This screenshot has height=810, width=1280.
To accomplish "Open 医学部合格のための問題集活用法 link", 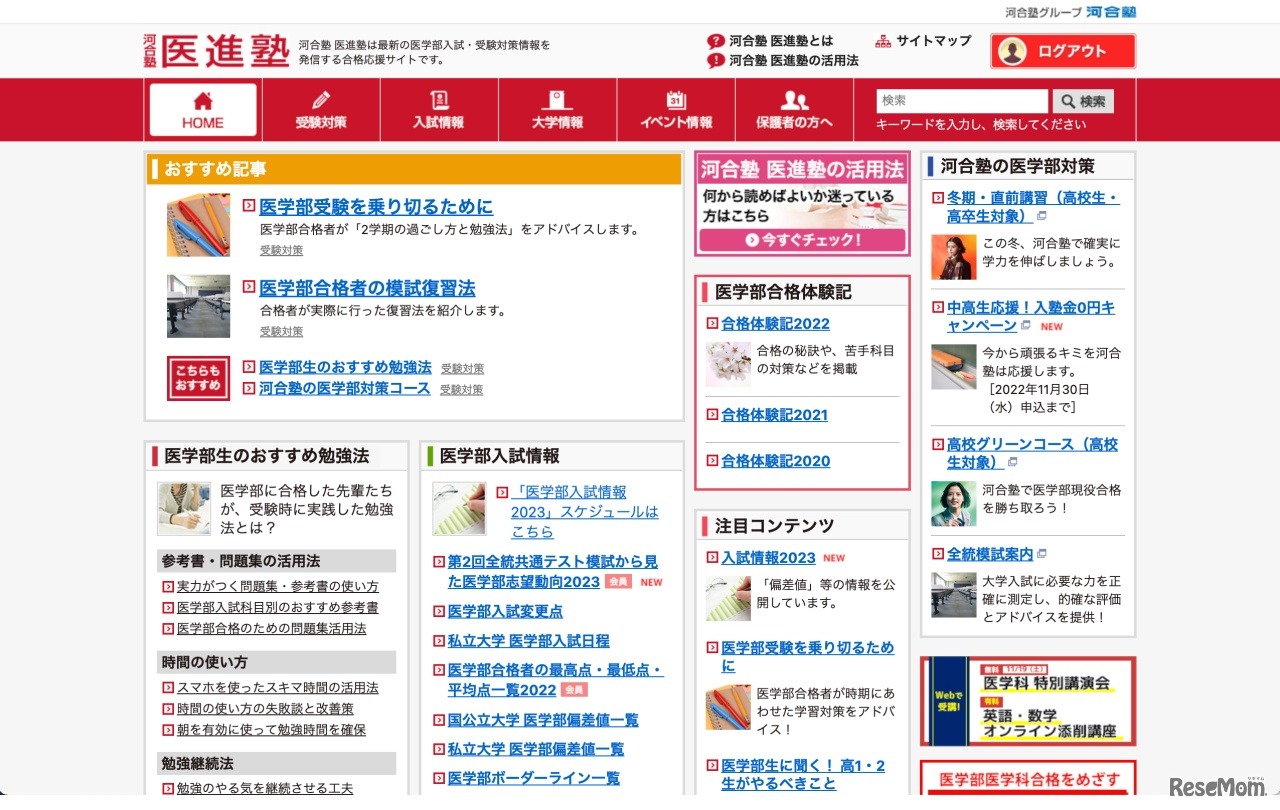I will (x=271, y=629).
